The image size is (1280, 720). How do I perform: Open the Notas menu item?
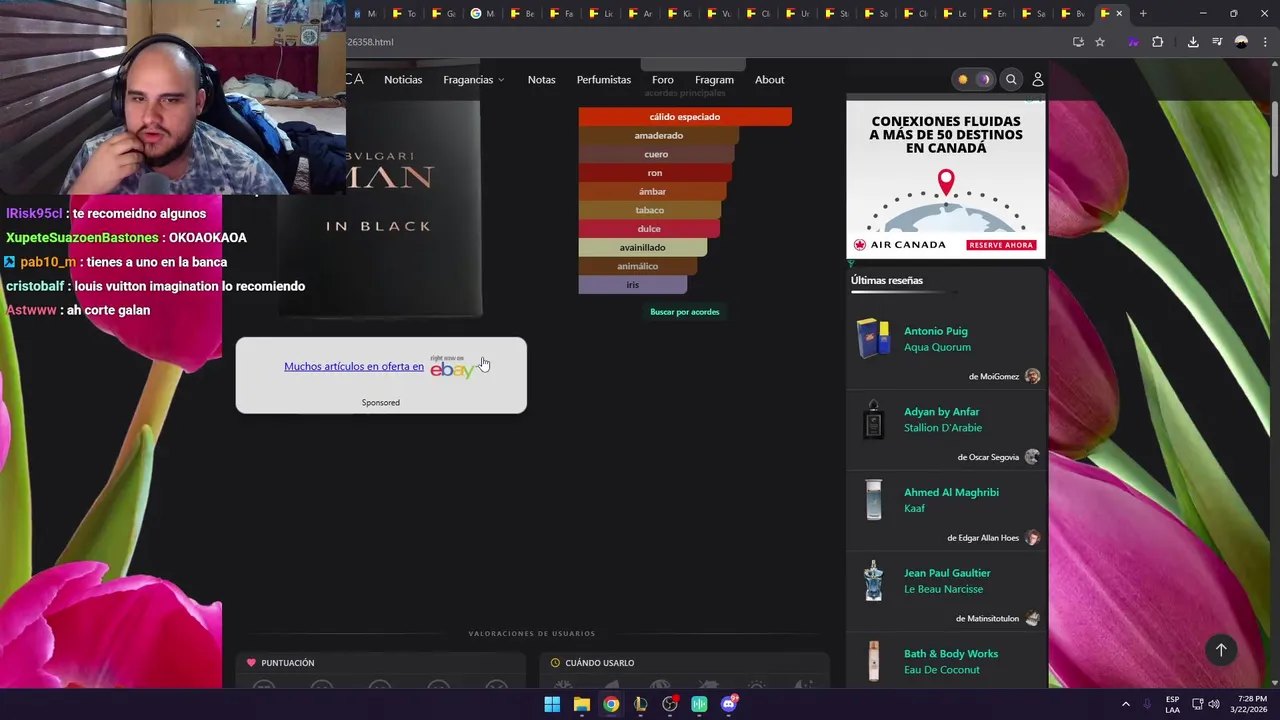pyautogui.click(x=541, y=80)
